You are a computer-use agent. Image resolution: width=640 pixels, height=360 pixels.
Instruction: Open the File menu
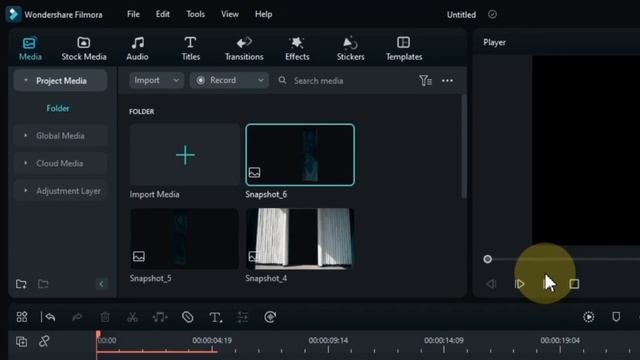pyautogui.click(x=133, y=14)
